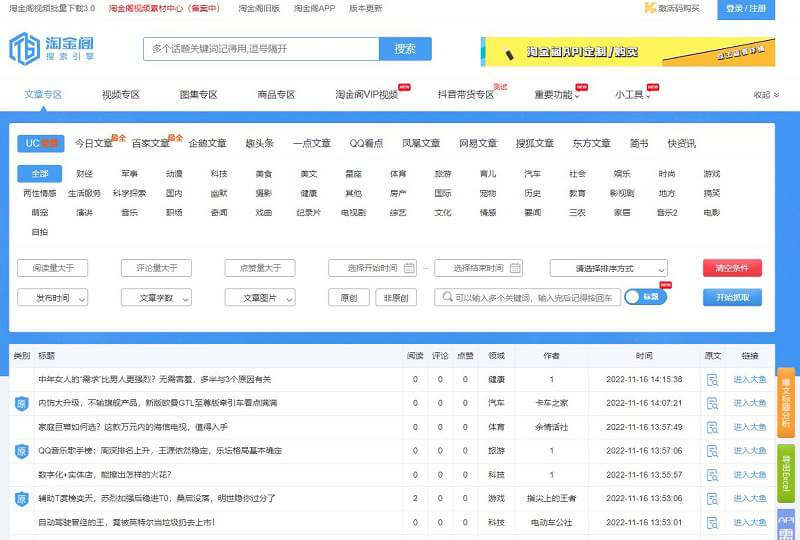Click the 原 badge beside the QQ音乐 article

(21, 451)
